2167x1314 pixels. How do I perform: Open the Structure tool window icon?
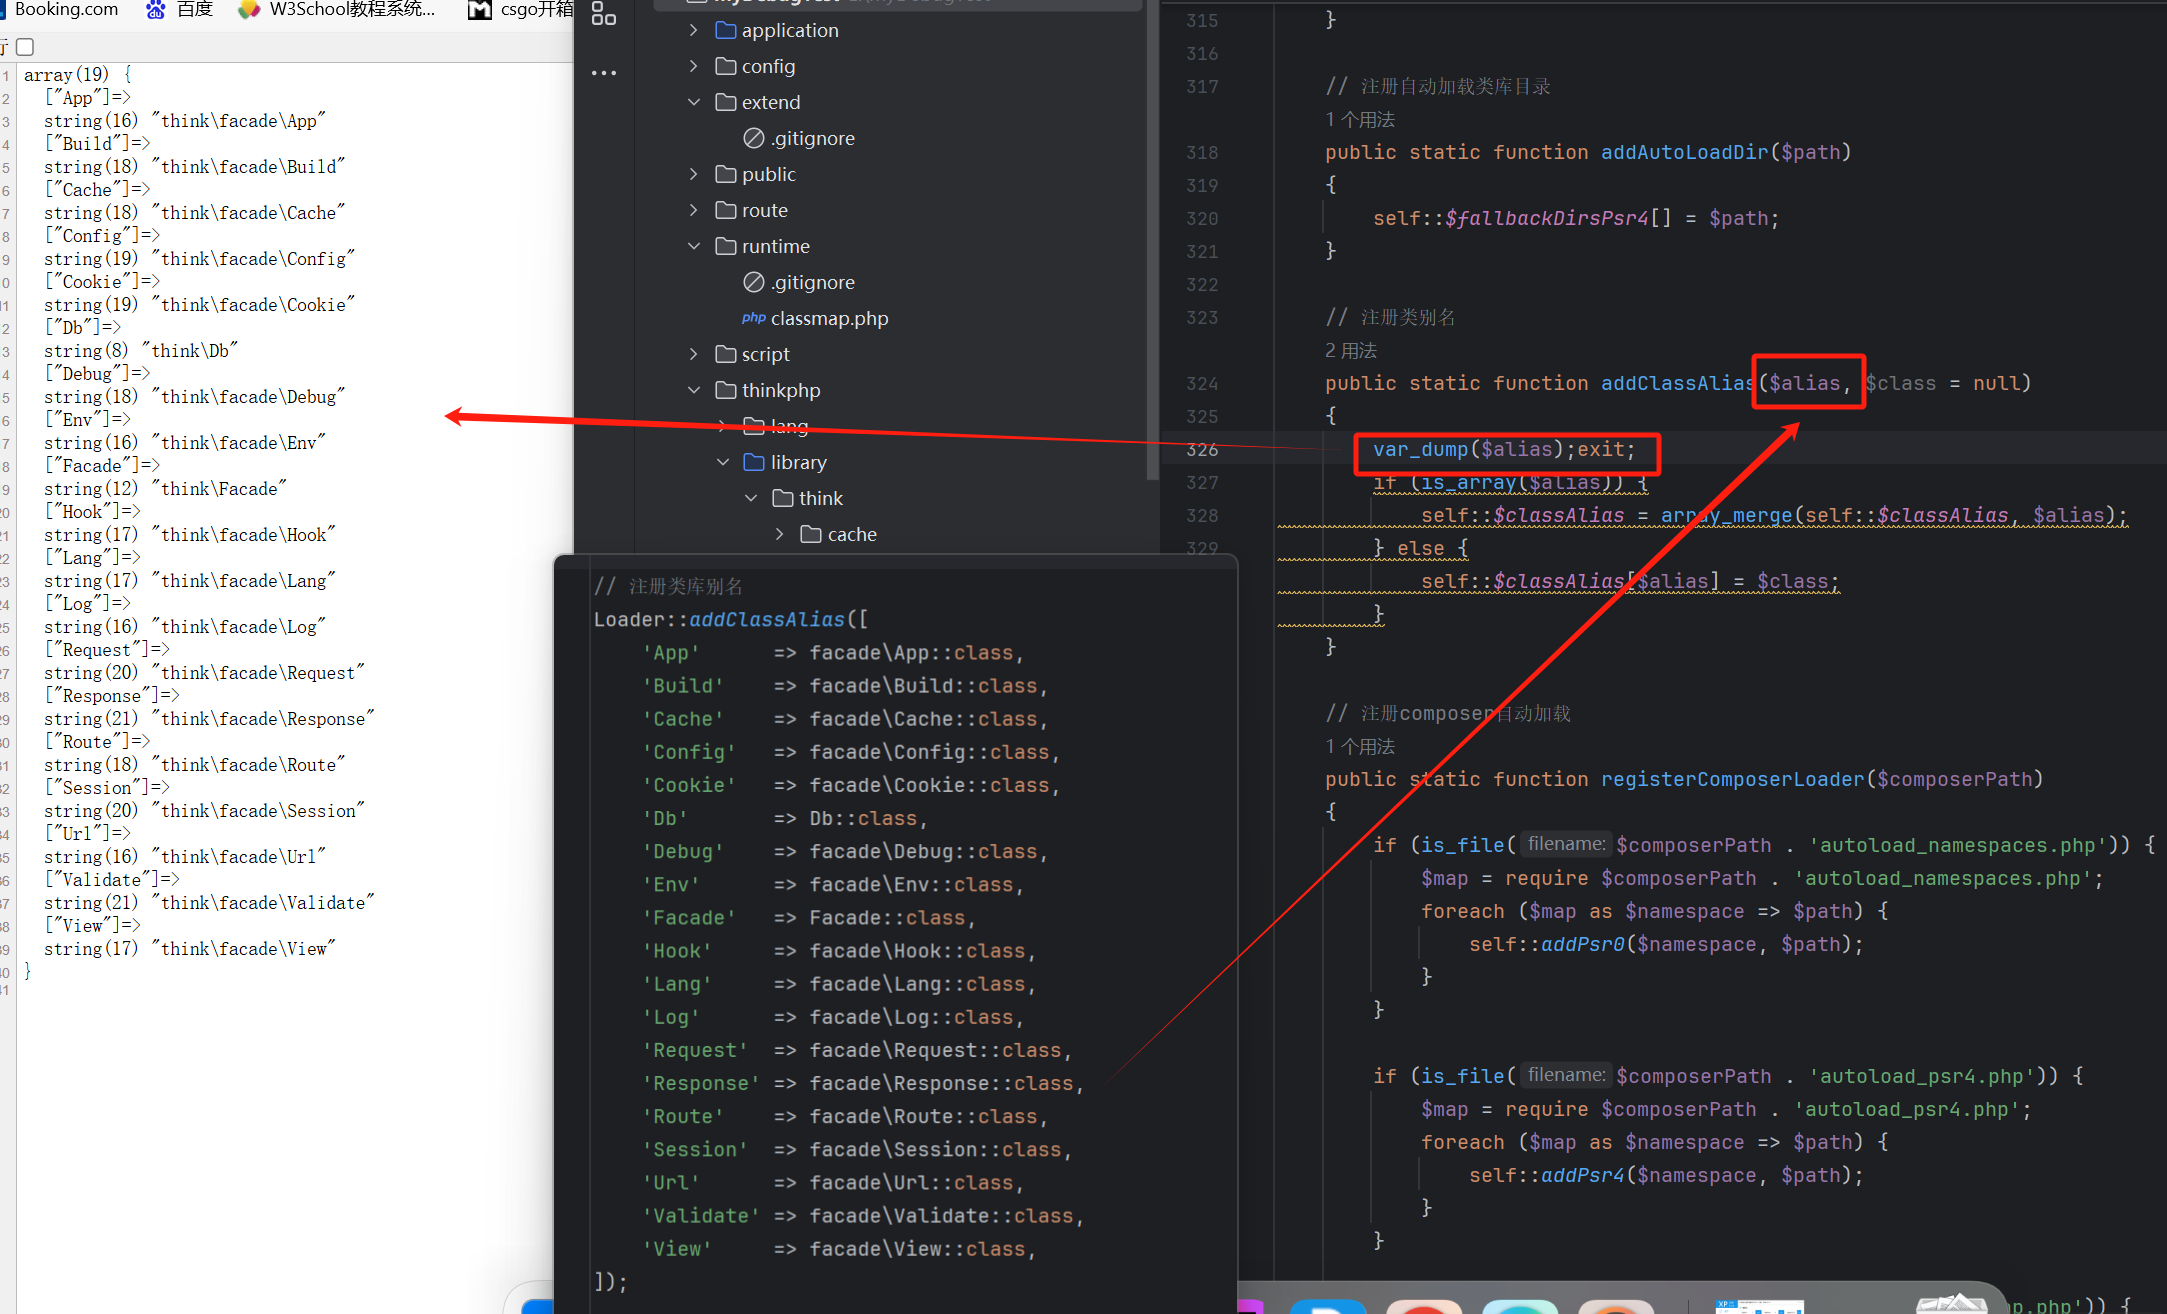(x=603, y=14)
